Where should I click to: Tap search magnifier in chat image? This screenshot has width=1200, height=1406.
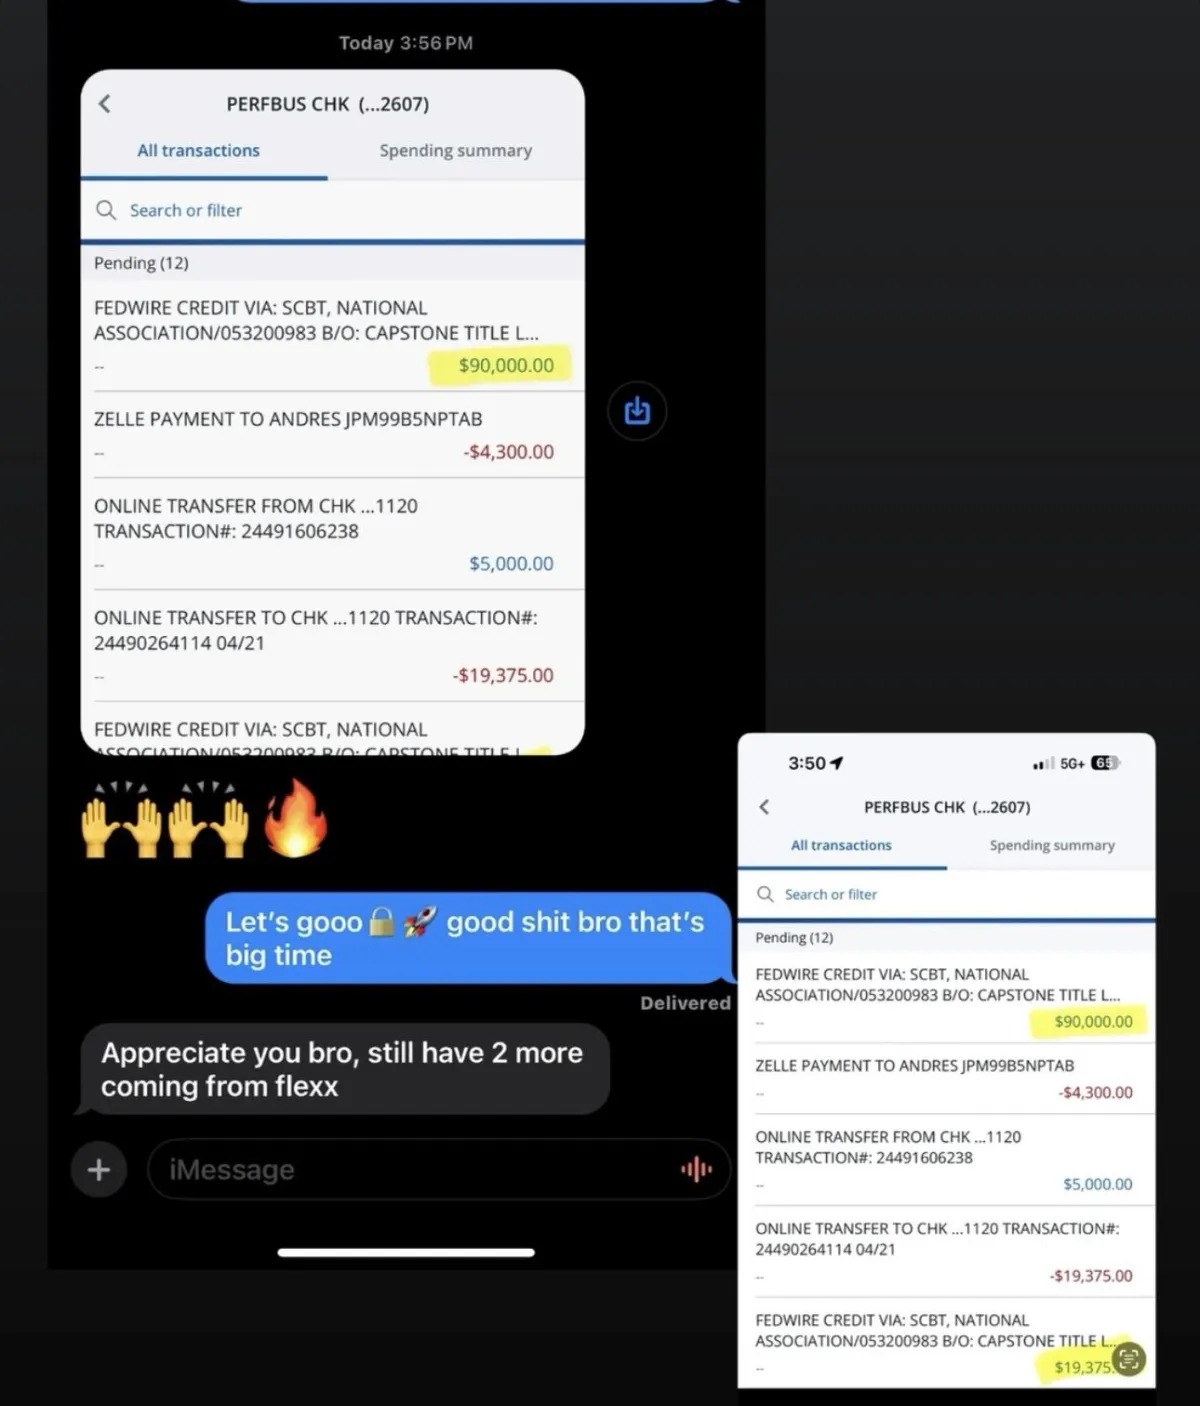(x=106, y=210)
